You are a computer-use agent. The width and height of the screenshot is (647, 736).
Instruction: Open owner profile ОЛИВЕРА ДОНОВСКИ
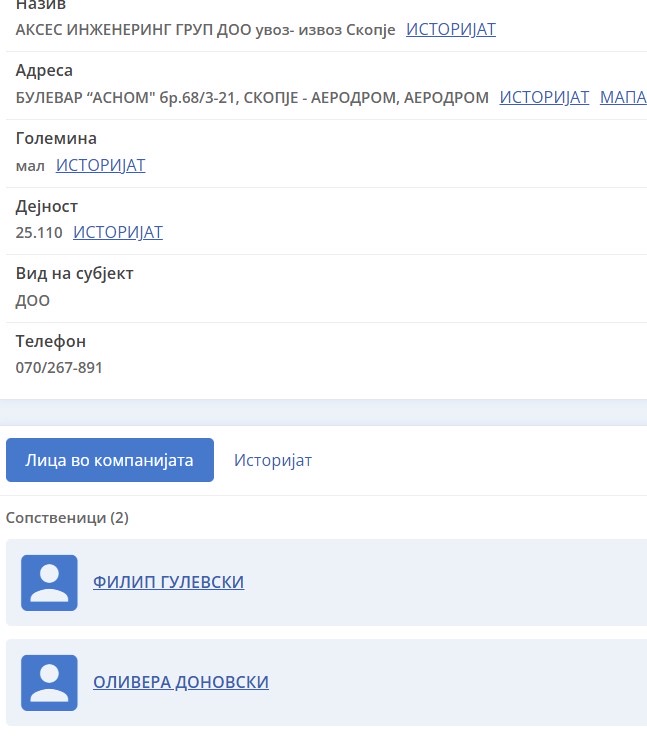[181, 682]
